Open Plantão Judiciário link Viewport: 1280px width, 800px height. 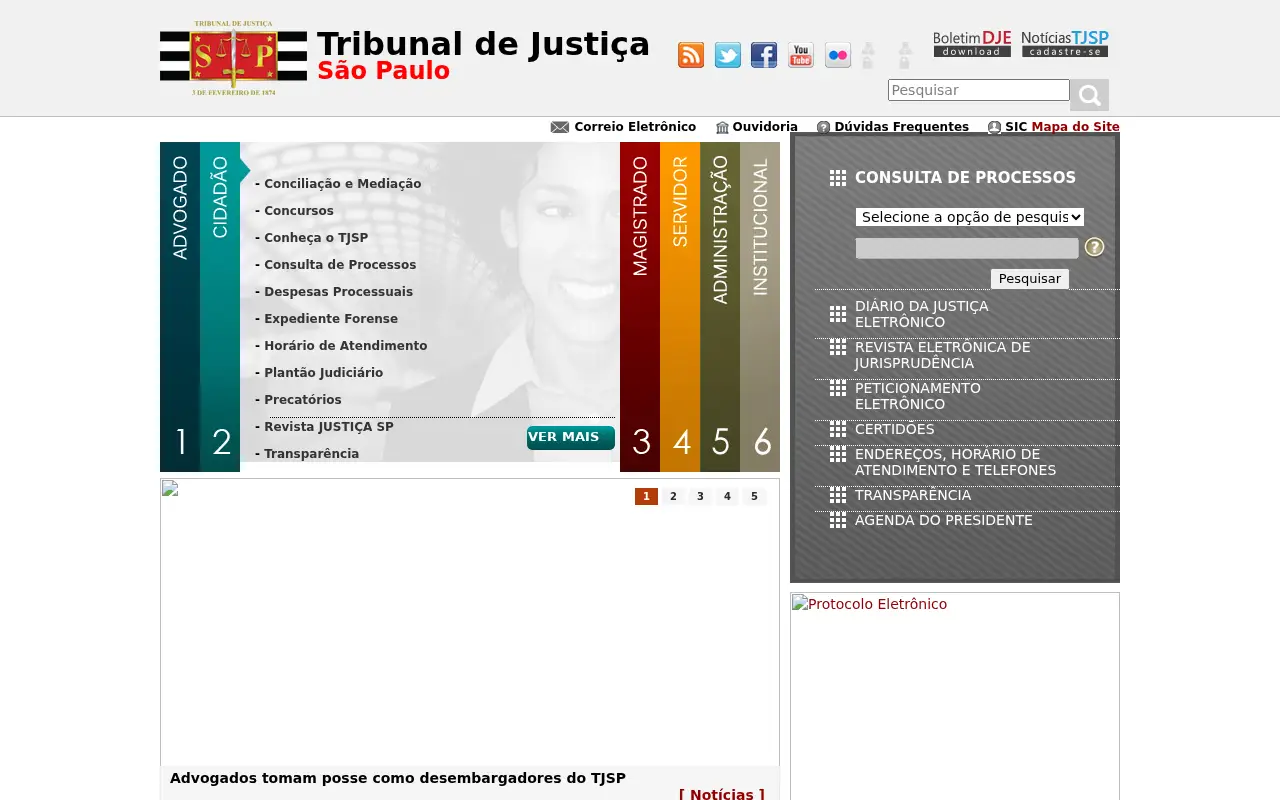pos(323,373)
